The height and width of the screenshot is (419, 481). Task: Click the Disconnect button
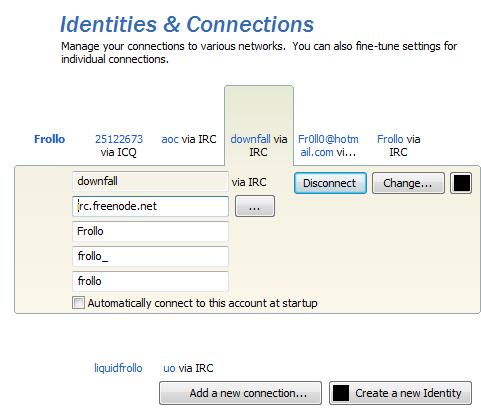[330, 183]
